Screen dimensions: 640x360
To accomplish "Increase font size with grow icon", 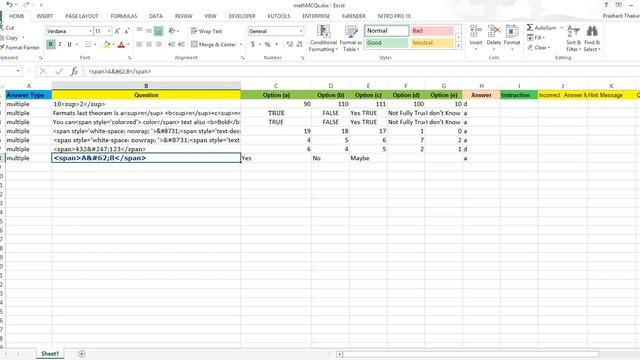I will click(117, 31).
